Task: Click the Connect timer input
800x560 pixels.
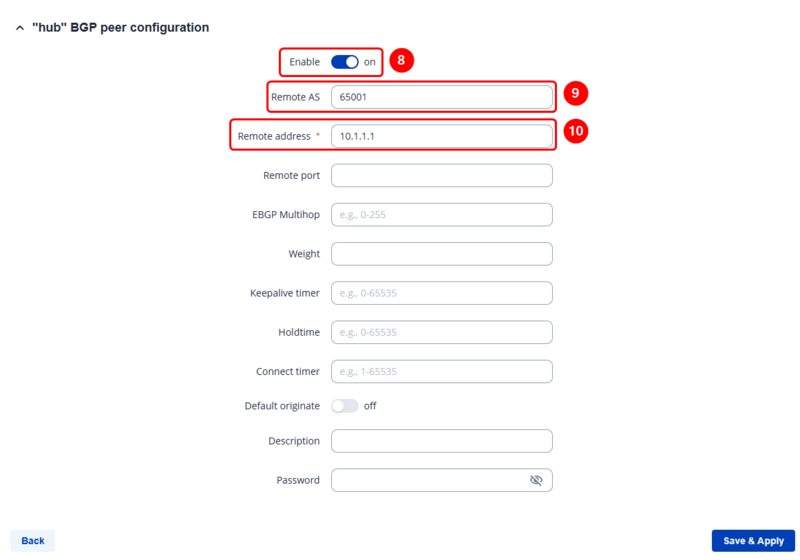Action: [x=441, y=371]
